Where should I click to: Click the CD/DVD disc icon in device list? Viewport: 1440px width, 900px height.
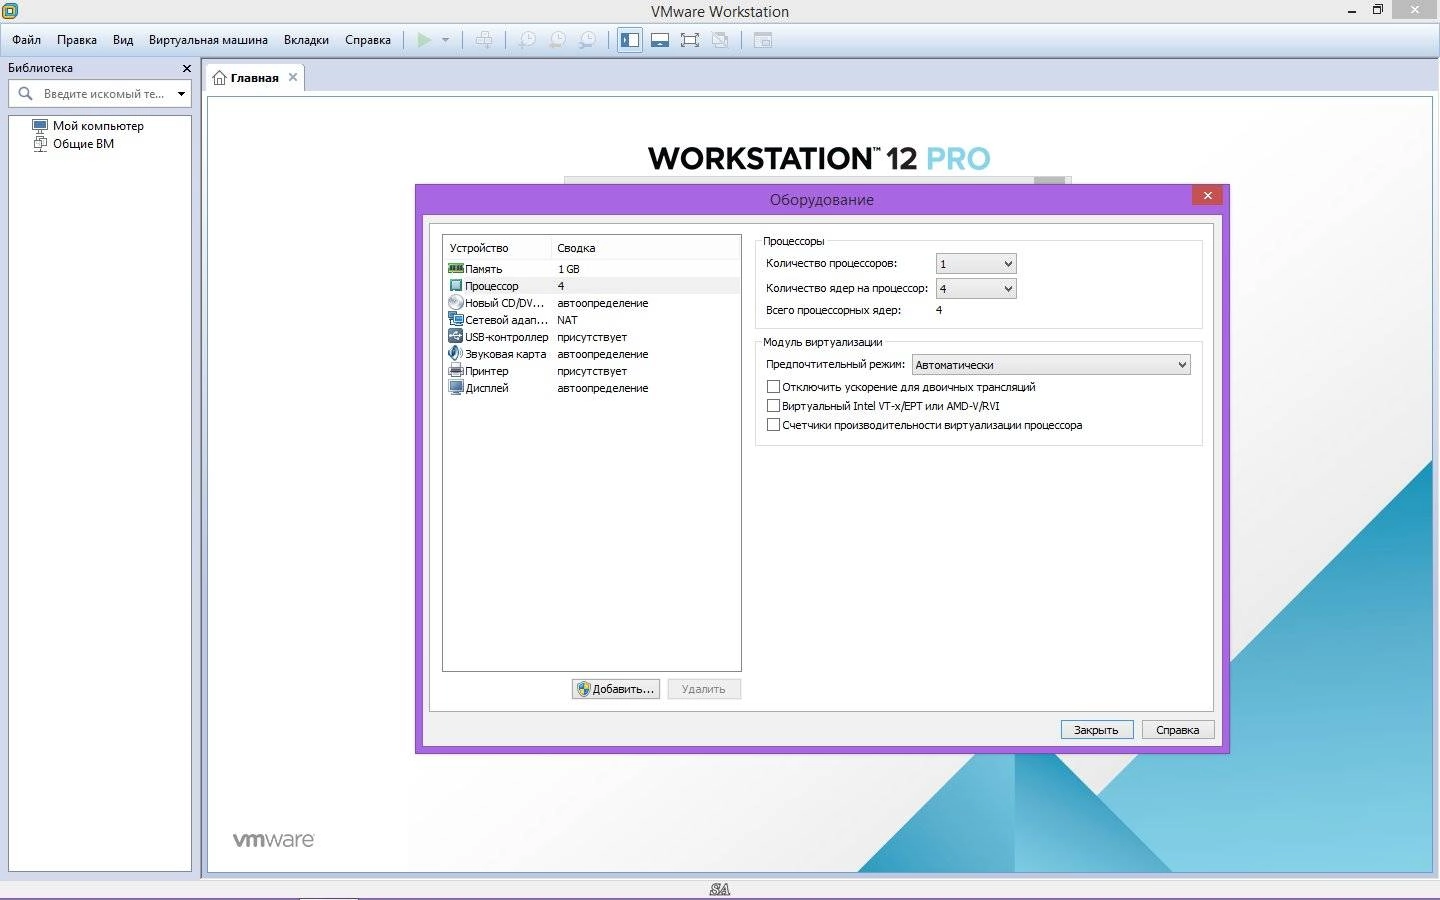(456, 303)
